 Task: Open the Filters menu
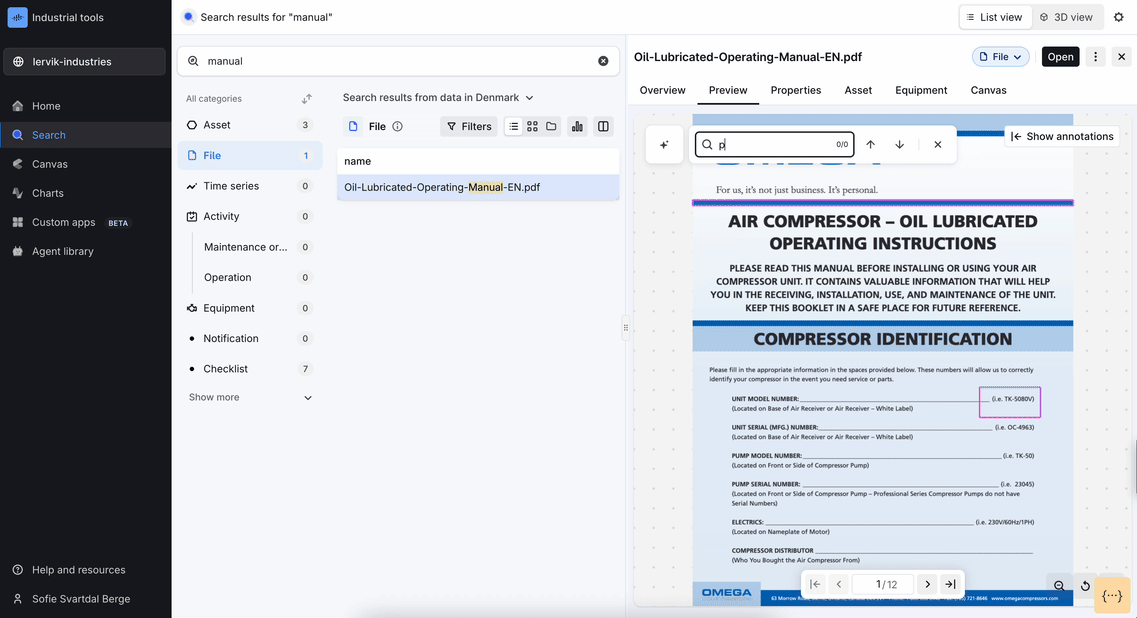pos(469,126)
